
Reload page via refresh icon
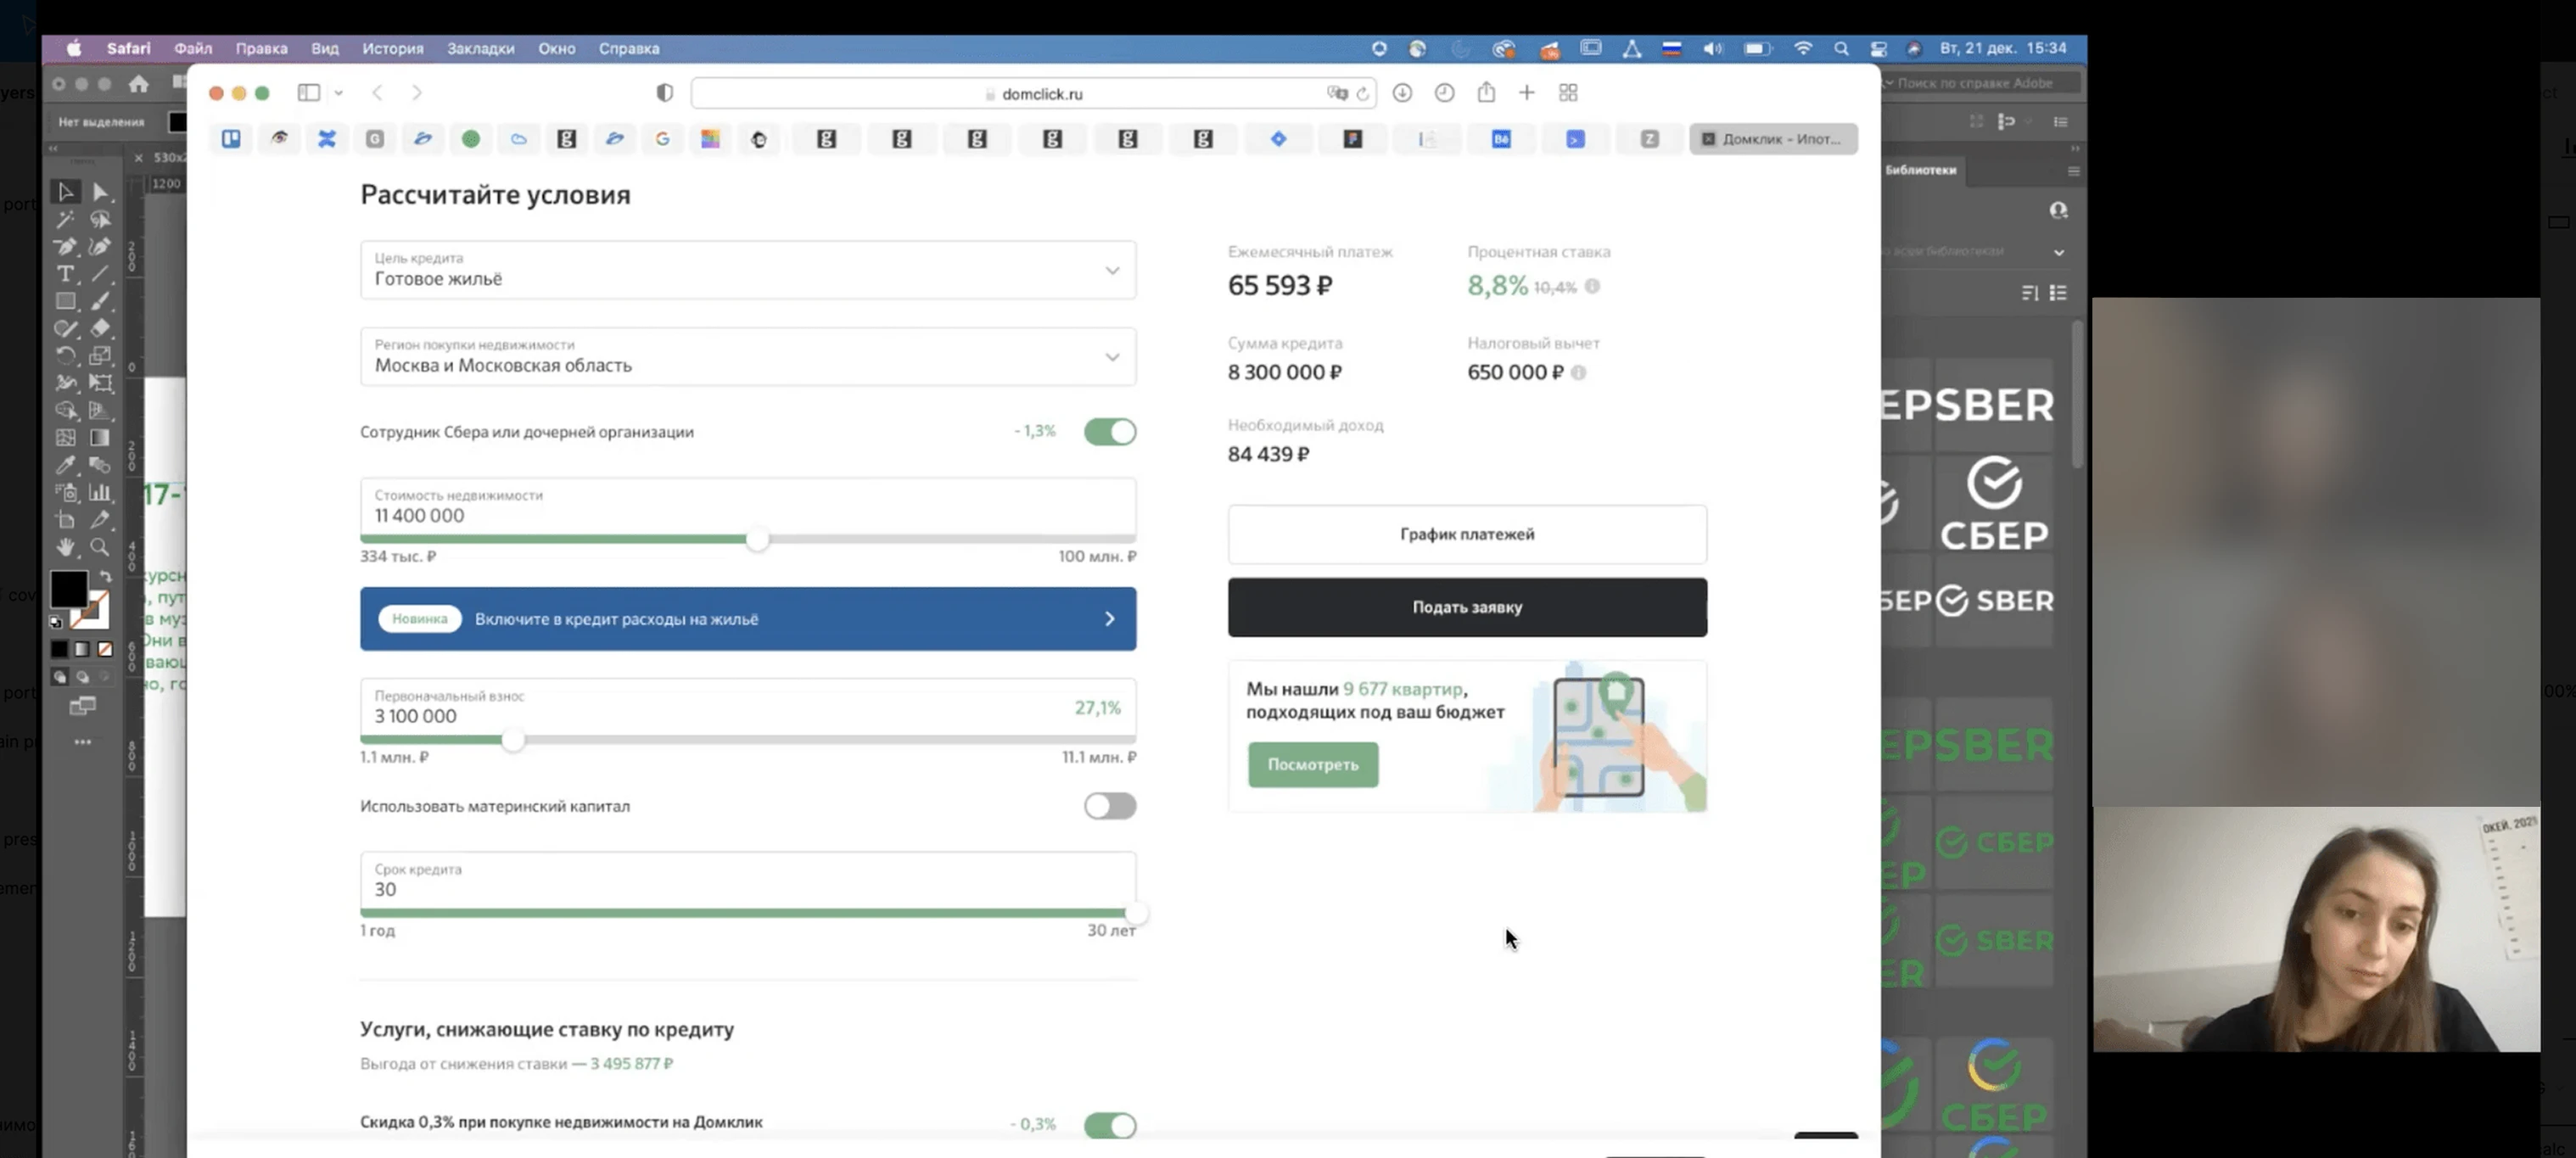[1363, 94]
